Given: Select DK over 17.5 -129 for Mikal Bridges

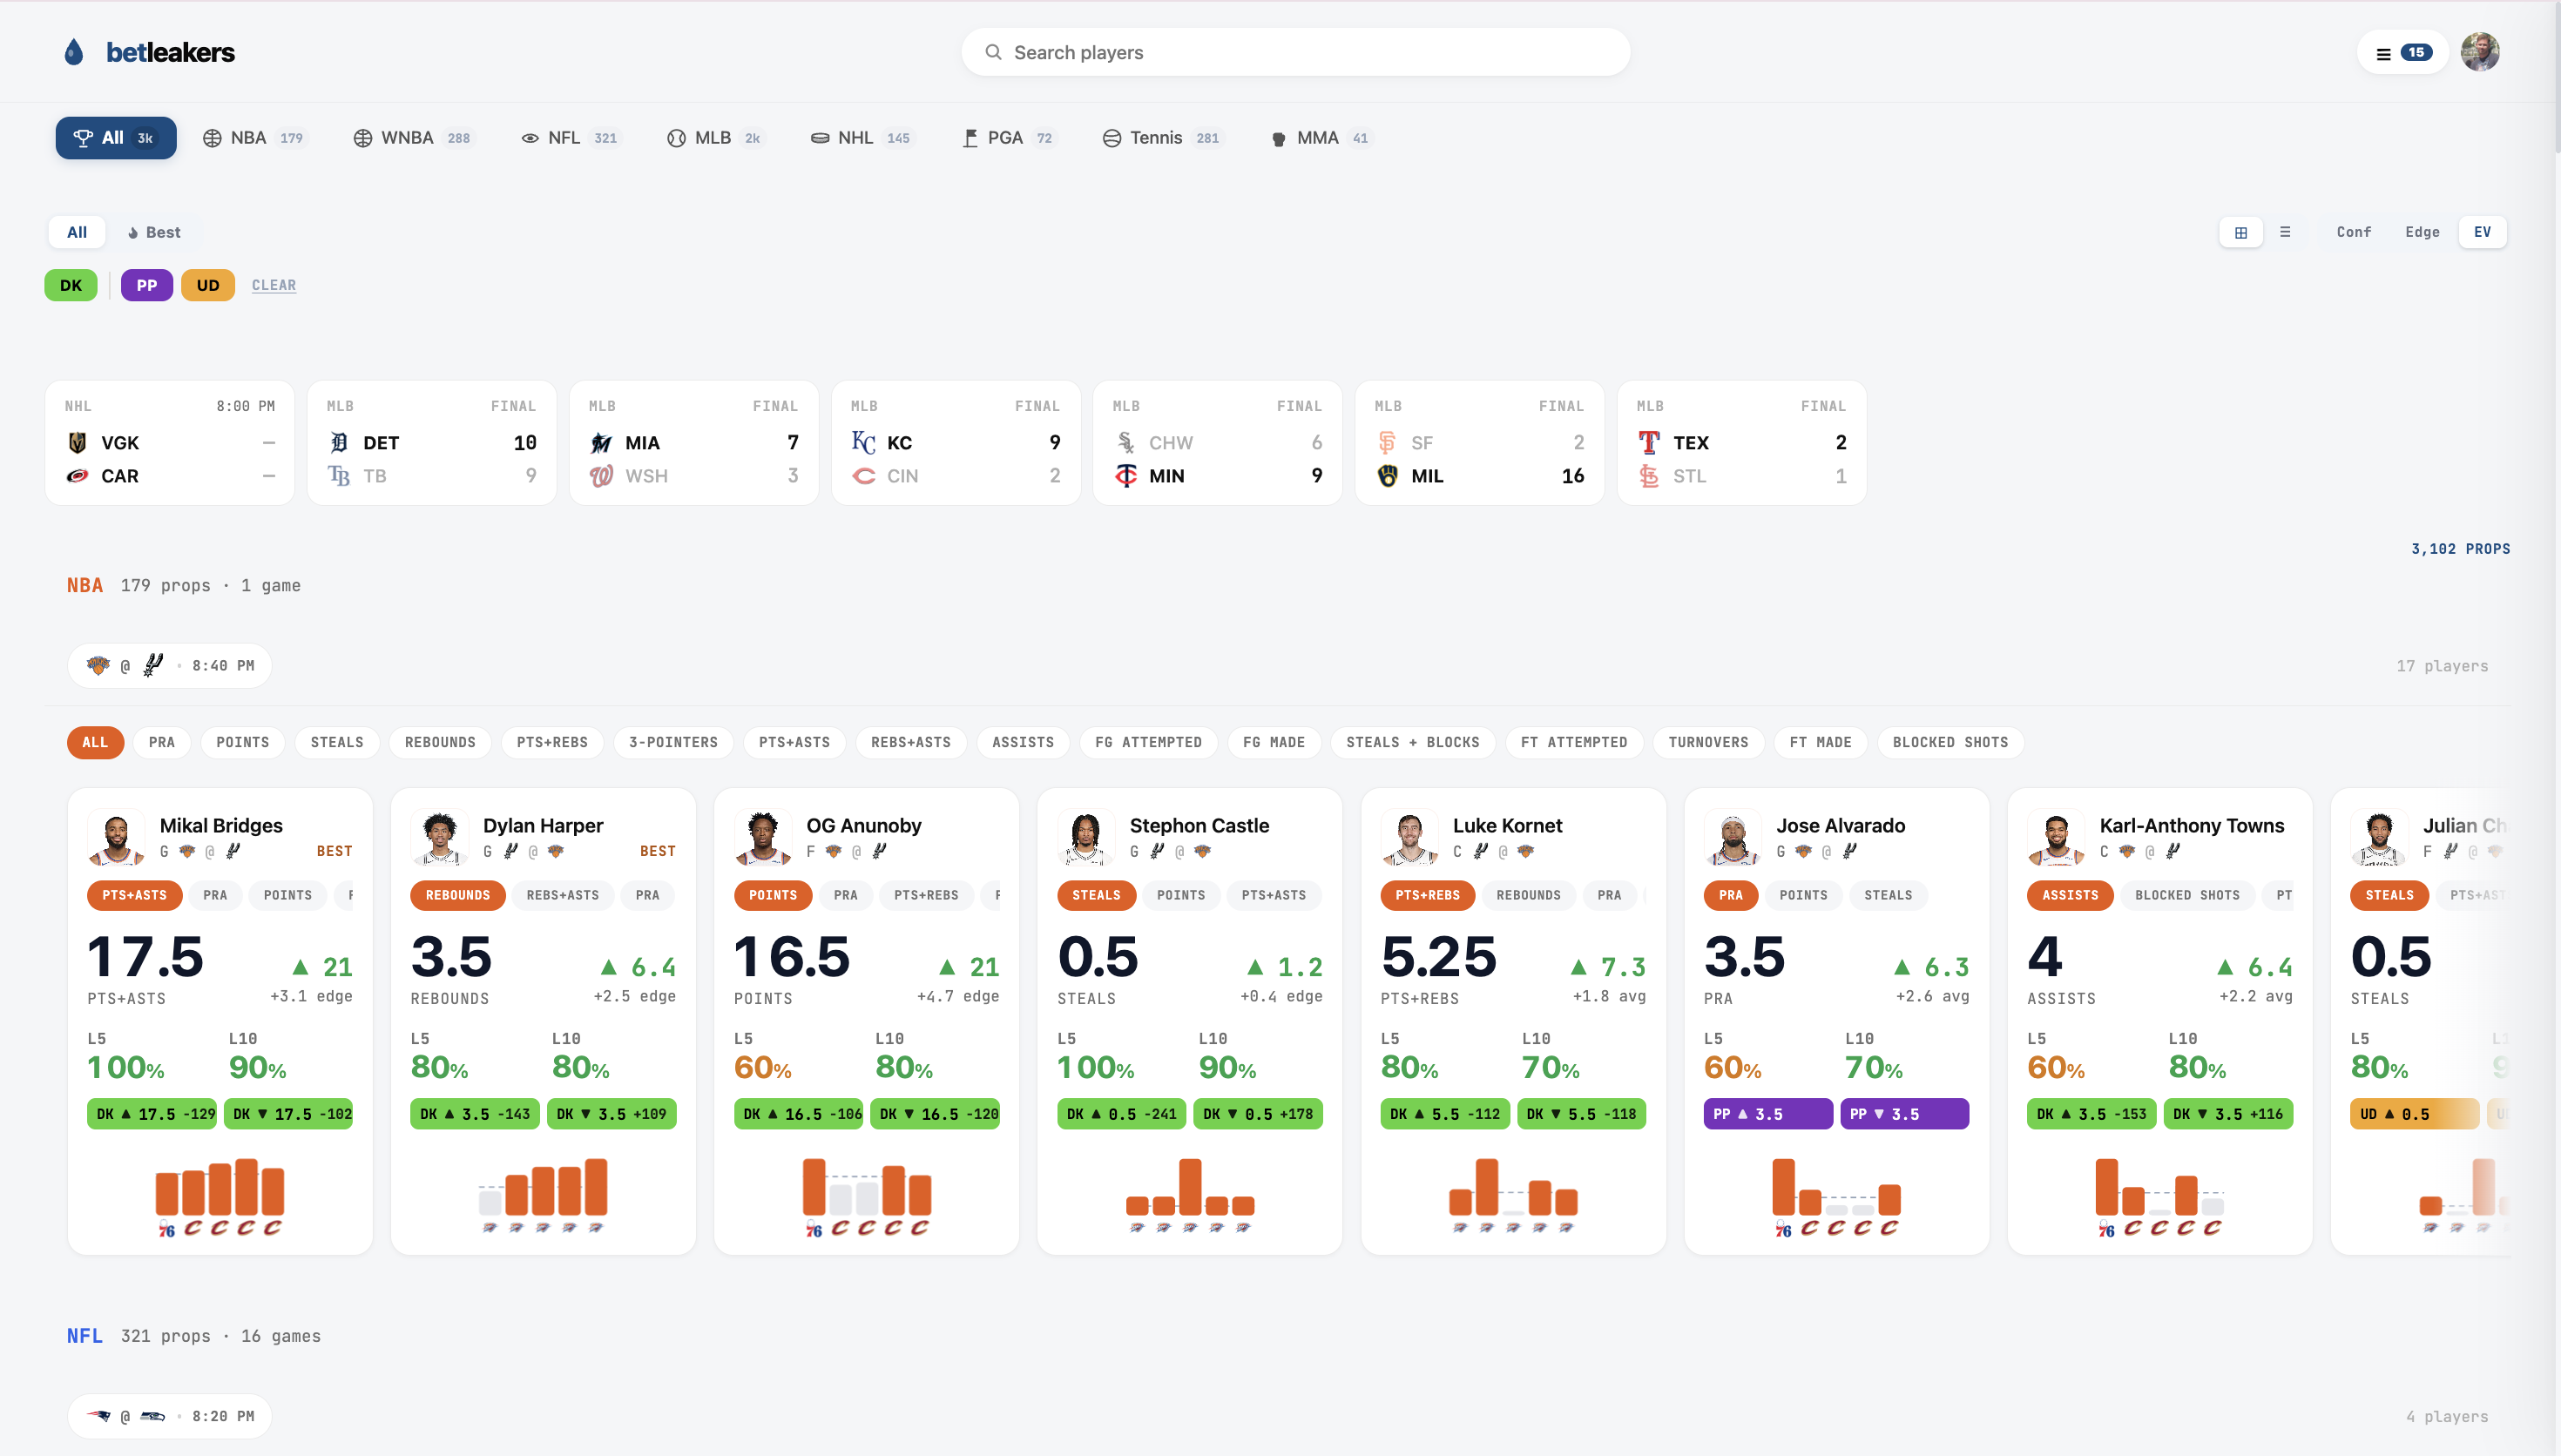Looking at the screenshot, I should pos(152,1114).
